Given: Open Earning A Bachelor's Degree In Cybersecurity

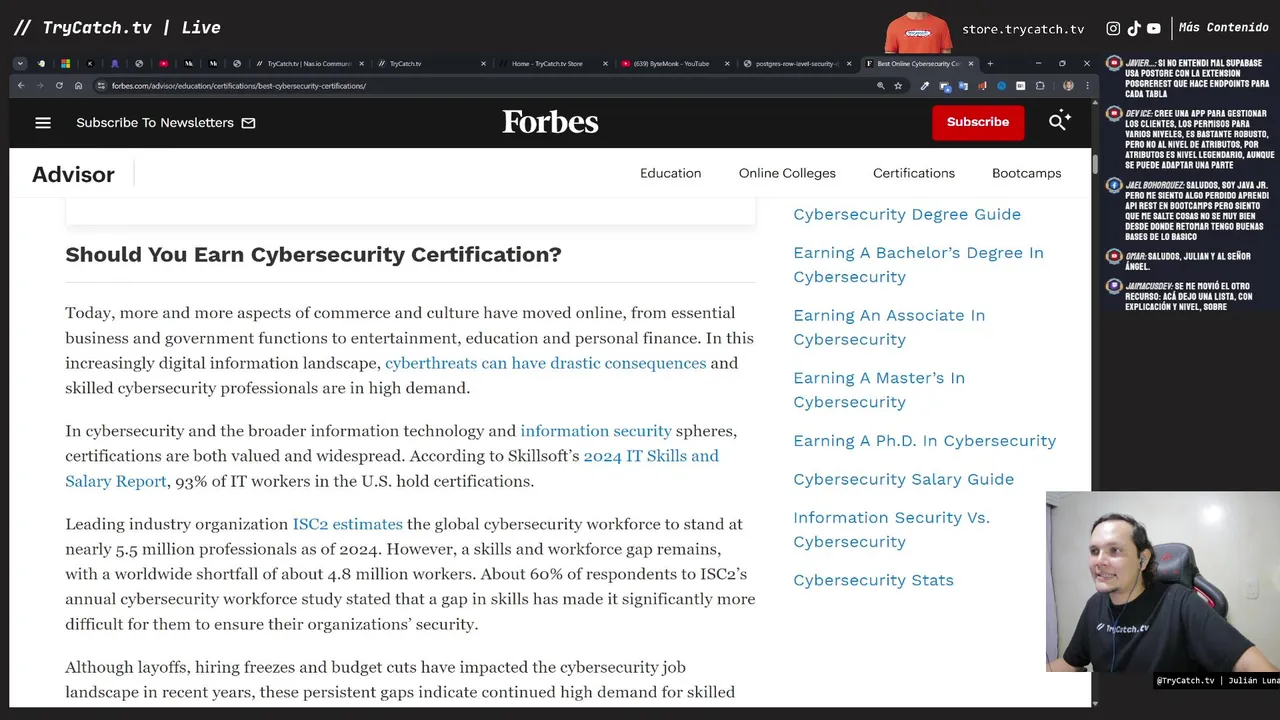Looking at the screenshot, I should click(918, 264).
